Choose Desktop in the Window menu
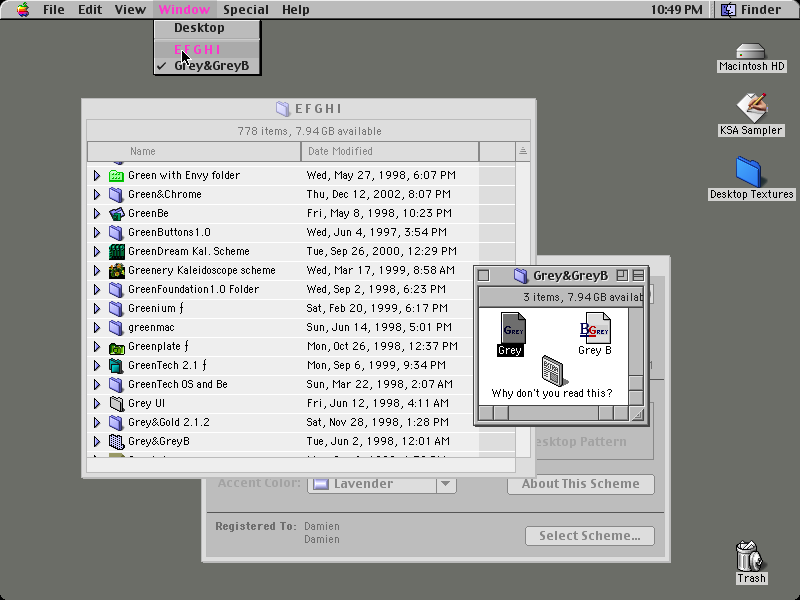800x600 pixels. (x=207, y=28)
